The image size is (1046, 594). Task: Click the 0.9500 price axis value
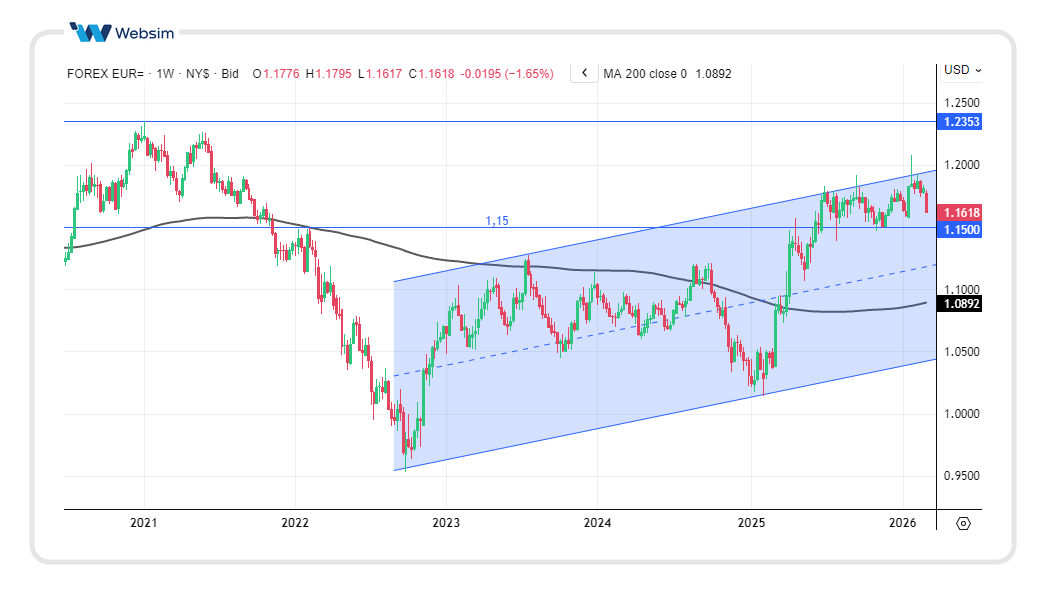[961, 476]
